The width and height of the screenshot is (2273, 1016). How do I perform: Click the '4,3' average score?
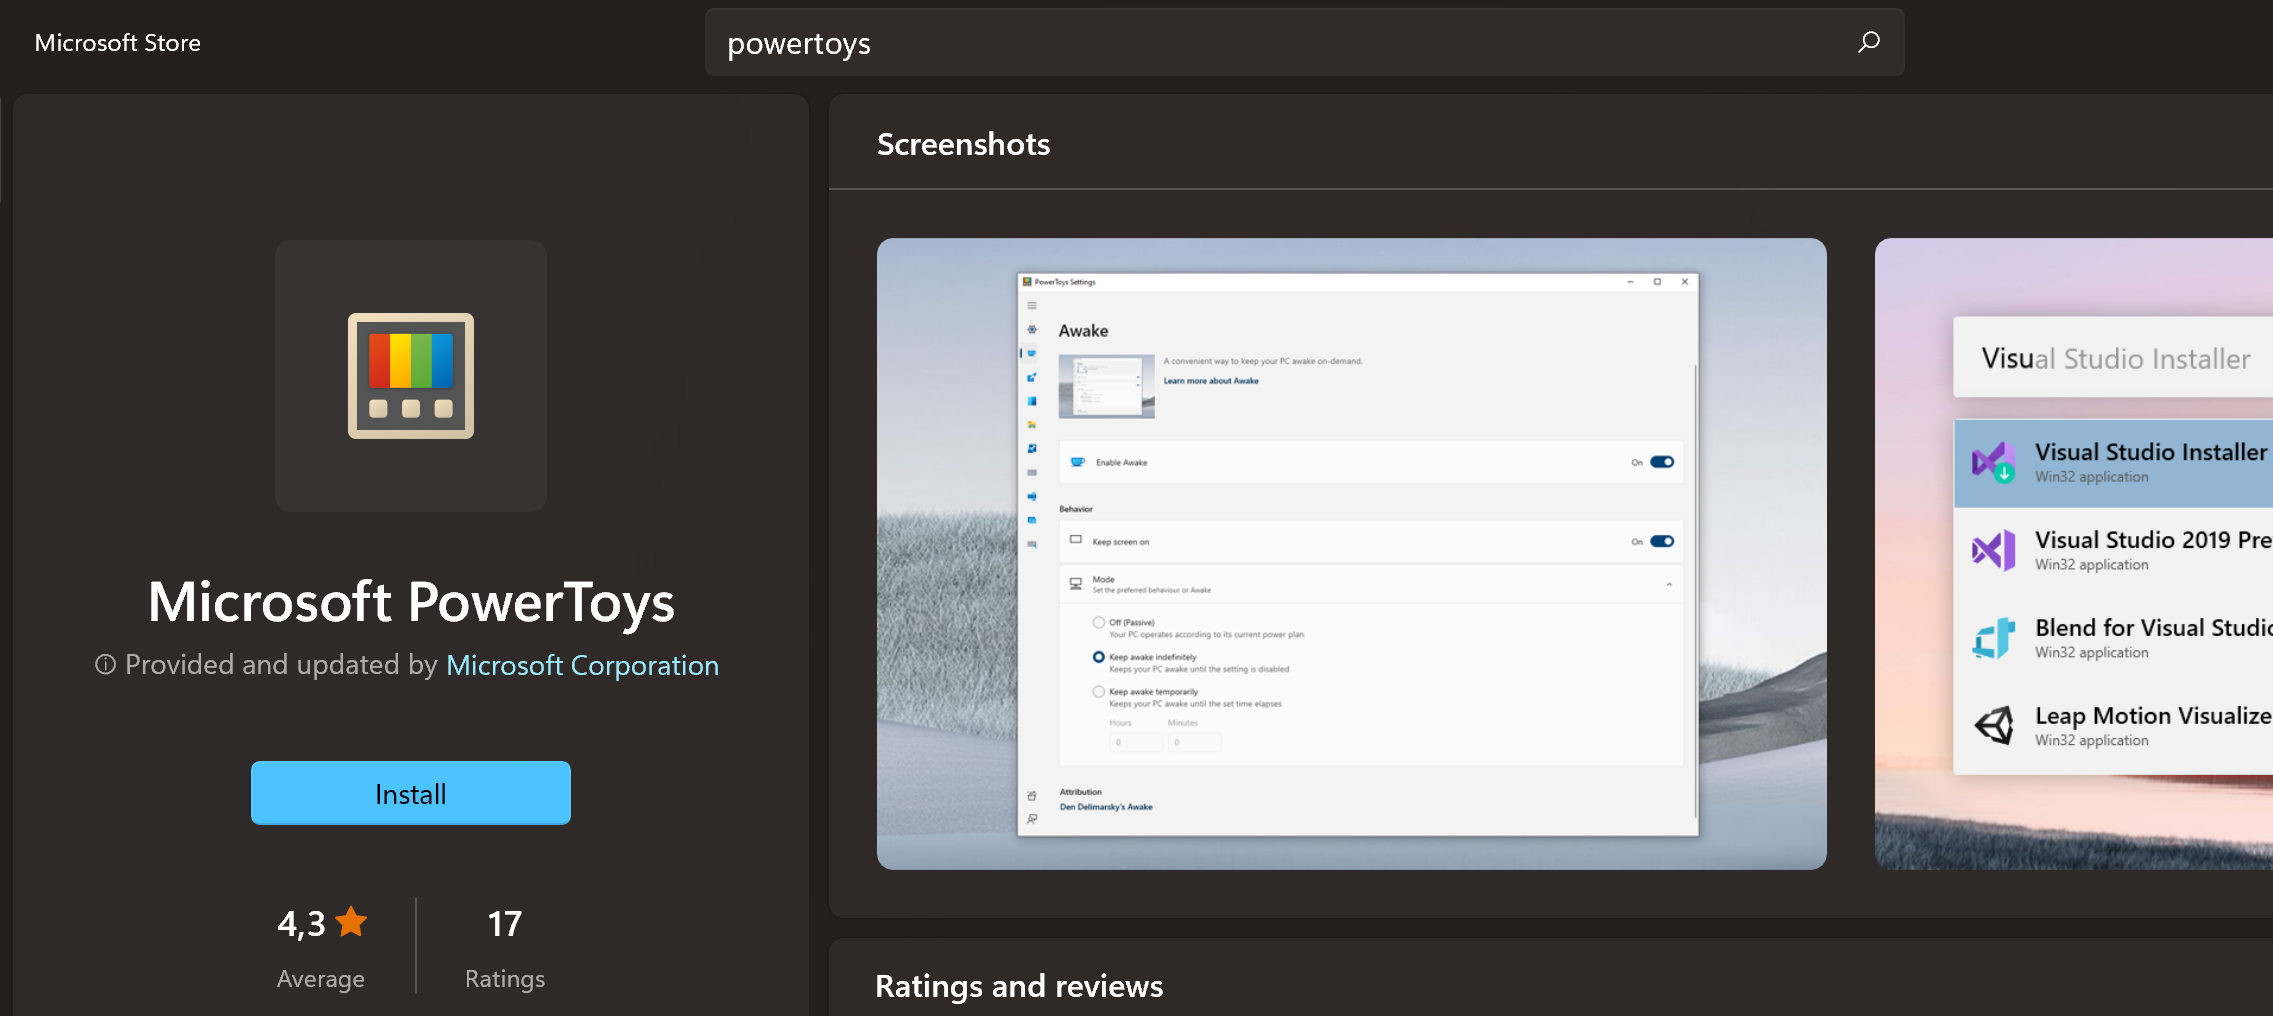click(301, 923)
